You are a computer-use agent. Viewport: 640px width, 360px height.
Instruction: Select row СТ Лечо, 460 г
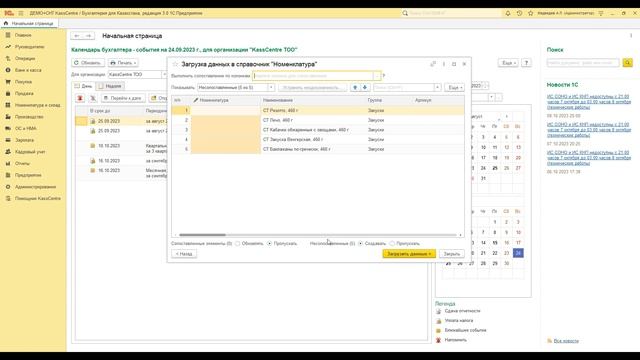[318, 120]
